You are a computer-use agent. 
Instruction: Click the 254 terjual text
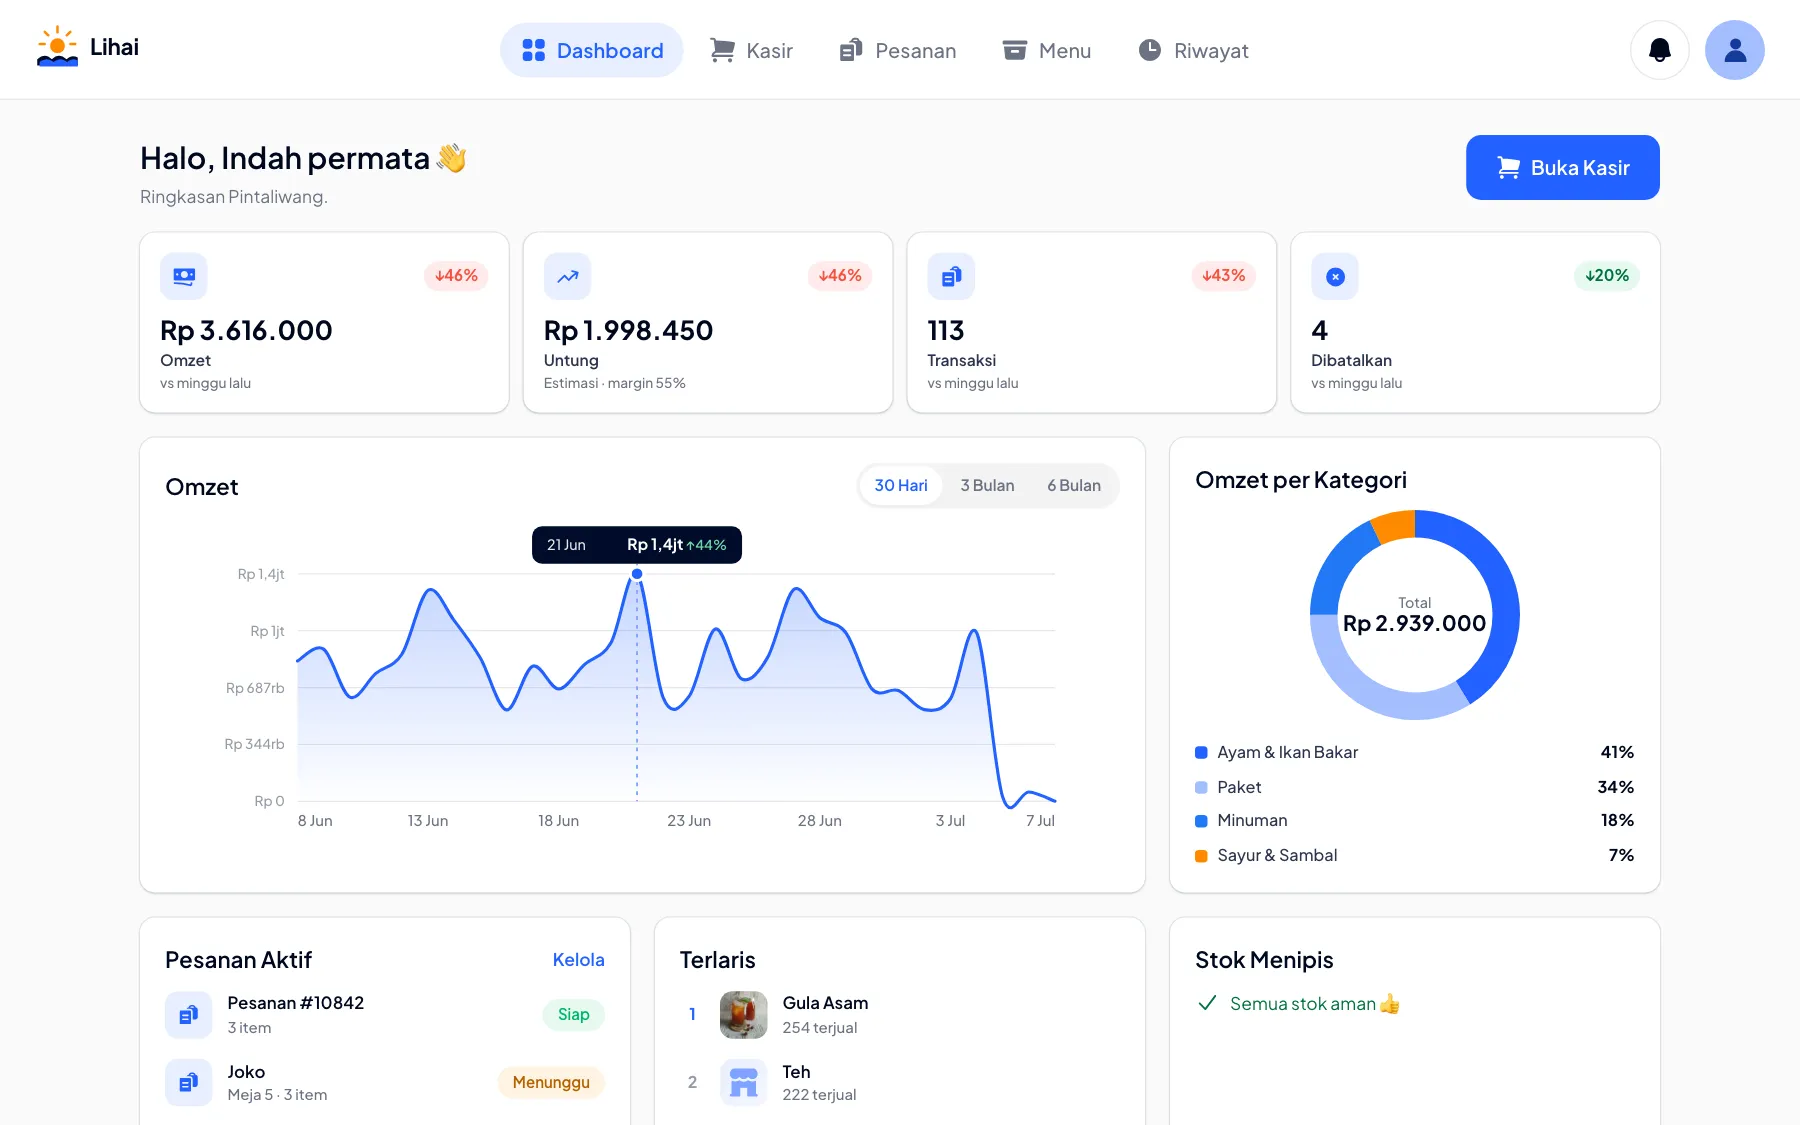pos(819,1028)
